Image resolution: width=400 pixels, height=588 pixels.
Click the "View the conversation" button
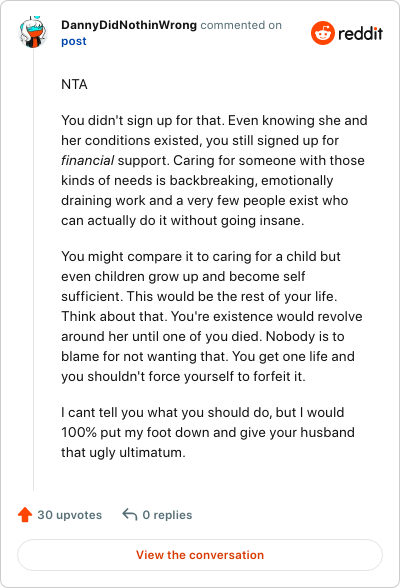click(200, 555)
